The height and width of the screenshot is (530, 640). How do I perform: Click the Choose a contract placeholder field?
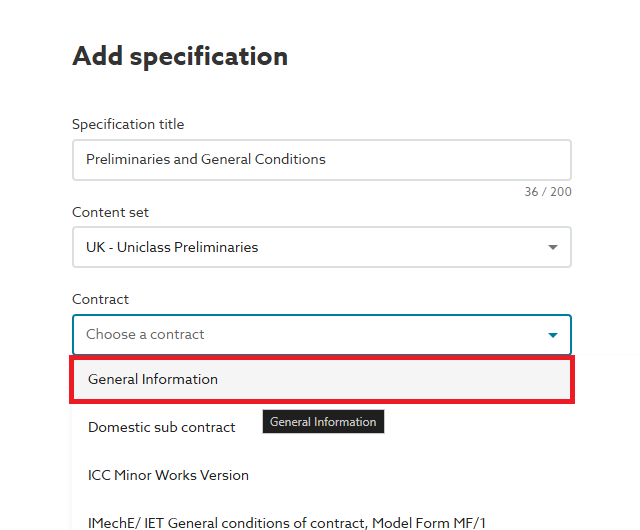pos(146,335)
